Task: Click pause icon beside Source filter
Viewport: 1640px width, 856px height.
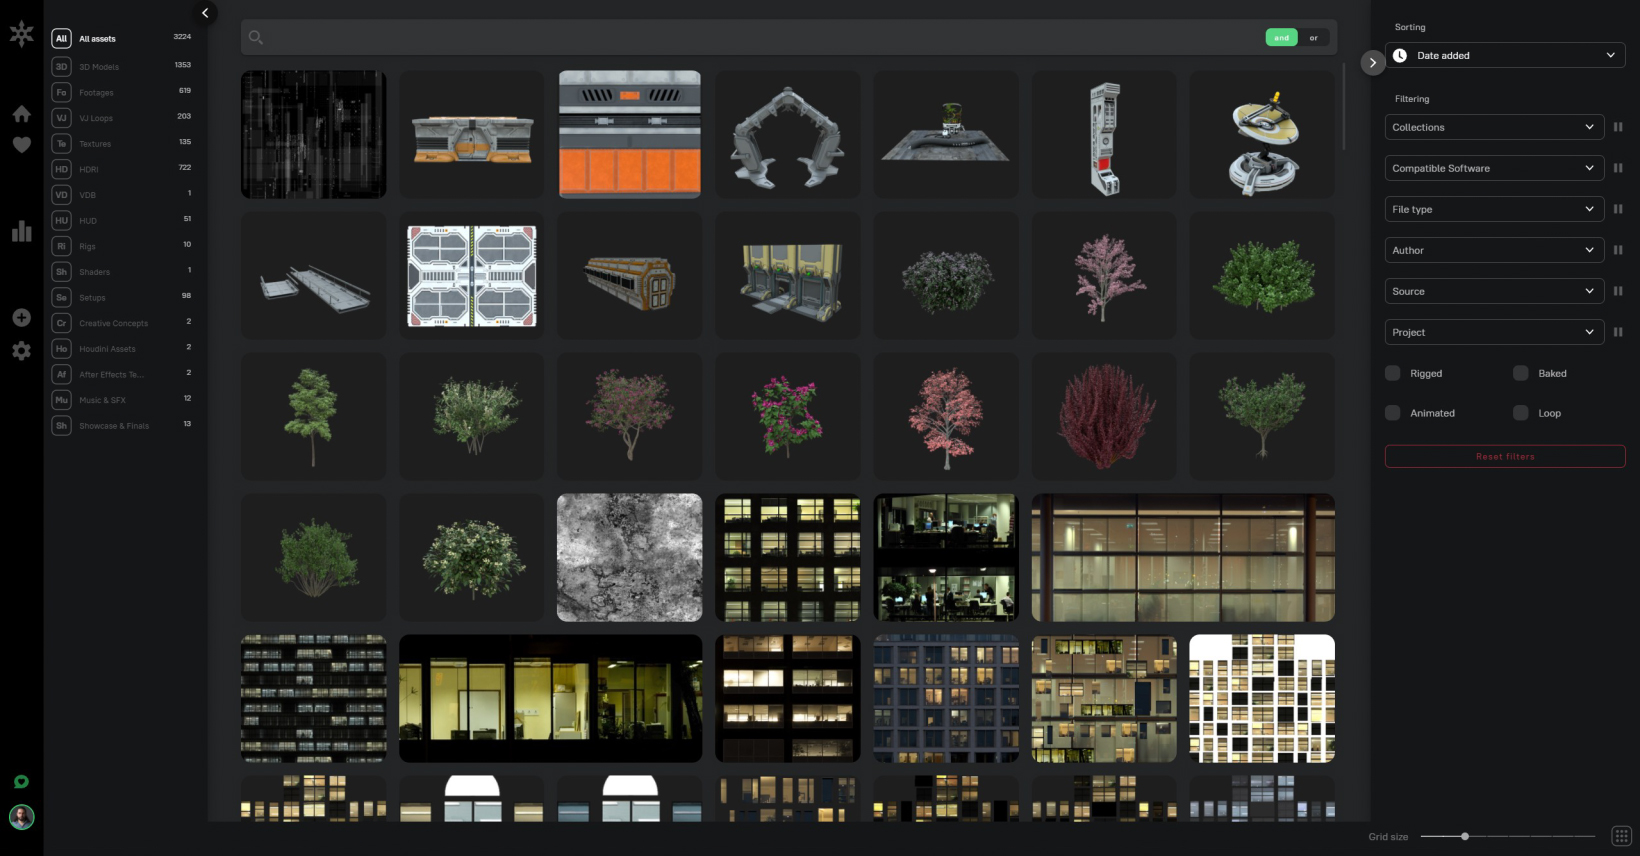Action: (x=1618, y=291)
